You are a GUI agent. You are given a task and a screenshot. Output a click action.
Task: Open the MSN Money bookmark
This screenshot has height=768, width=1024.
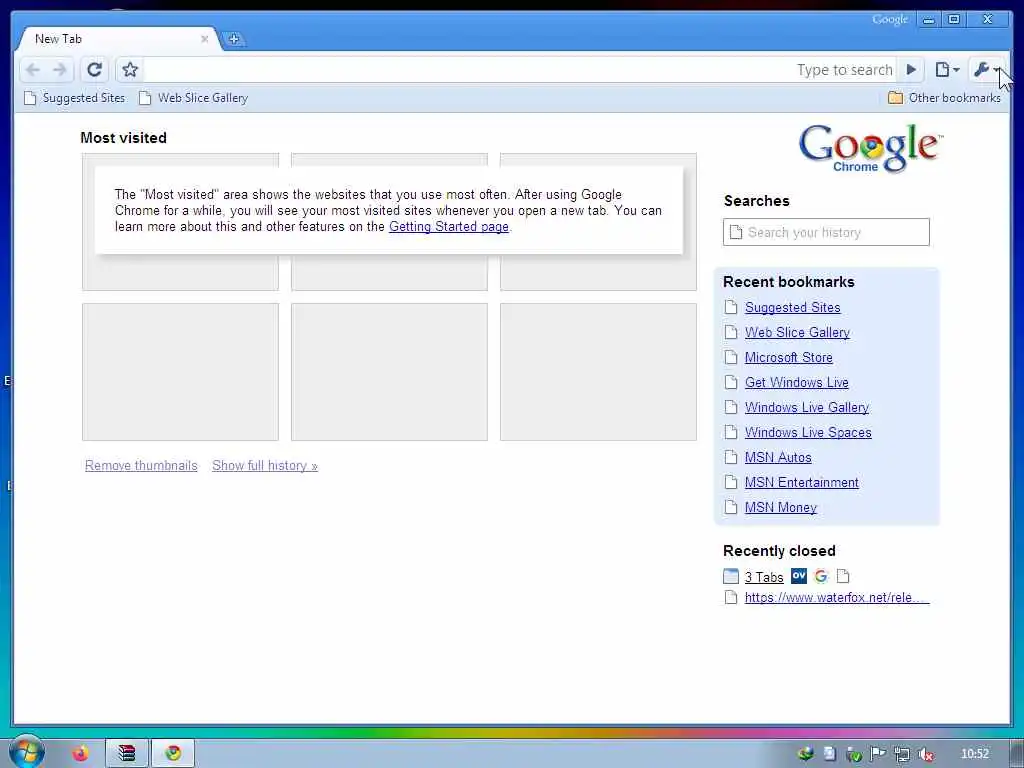point(780,507)
